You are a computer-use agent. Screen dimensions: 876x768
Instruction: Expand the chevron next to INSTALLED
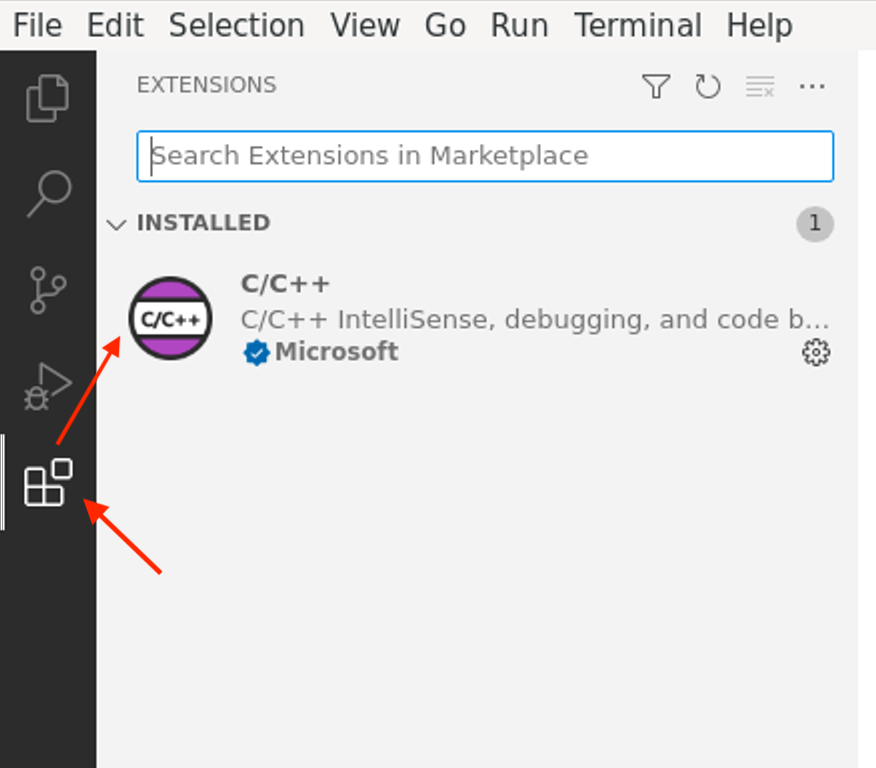tap(116, 224)
